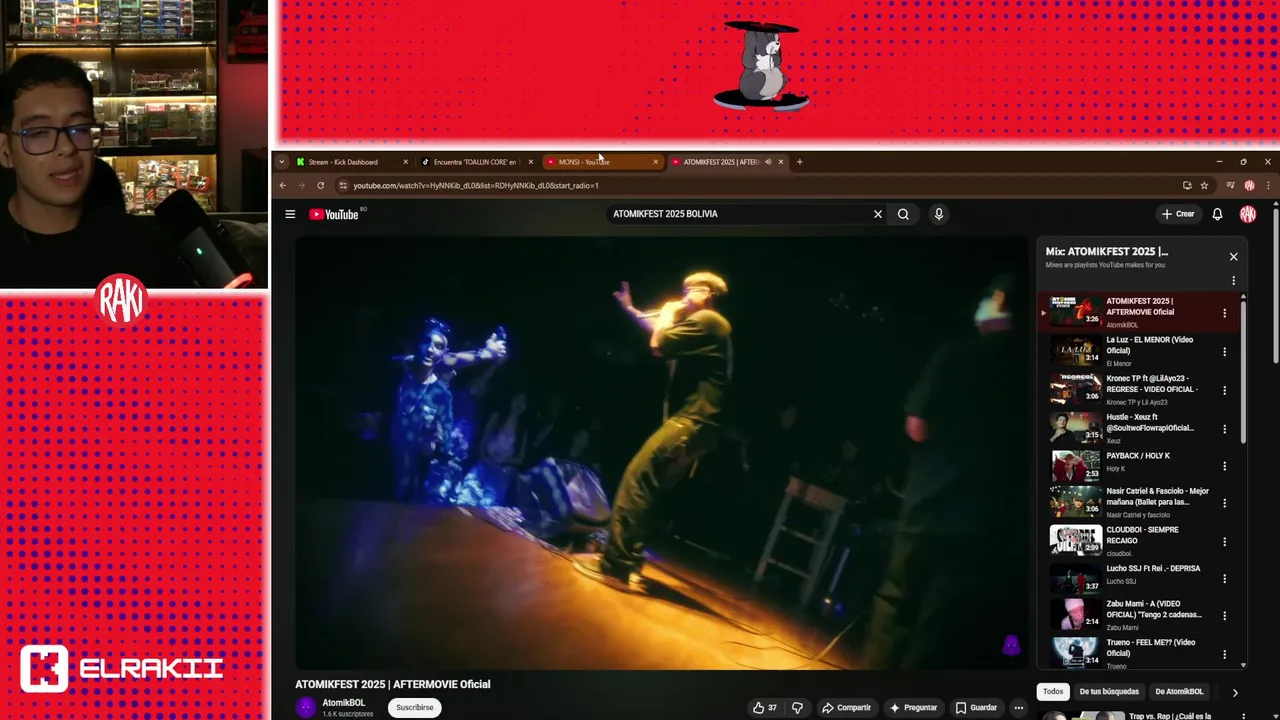
Task: Select Lucho SSJ Ft Rei DEPRISA title
Action: [1153, 568]
